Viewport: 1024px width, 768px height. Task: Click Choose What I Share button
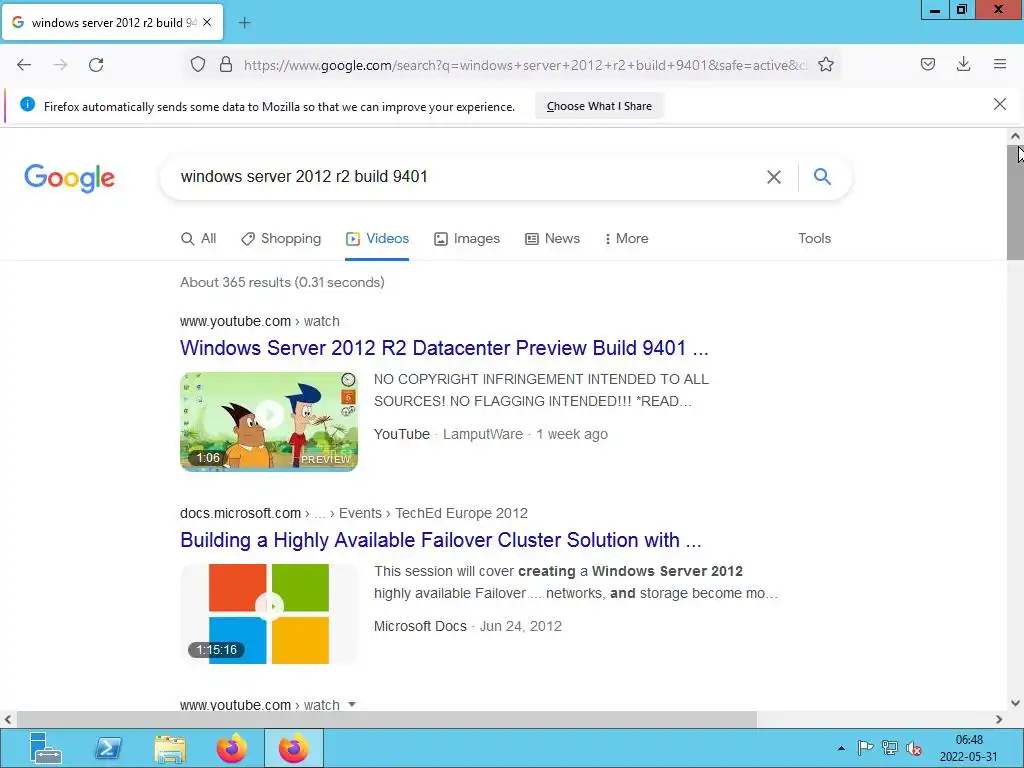(599, 106)
